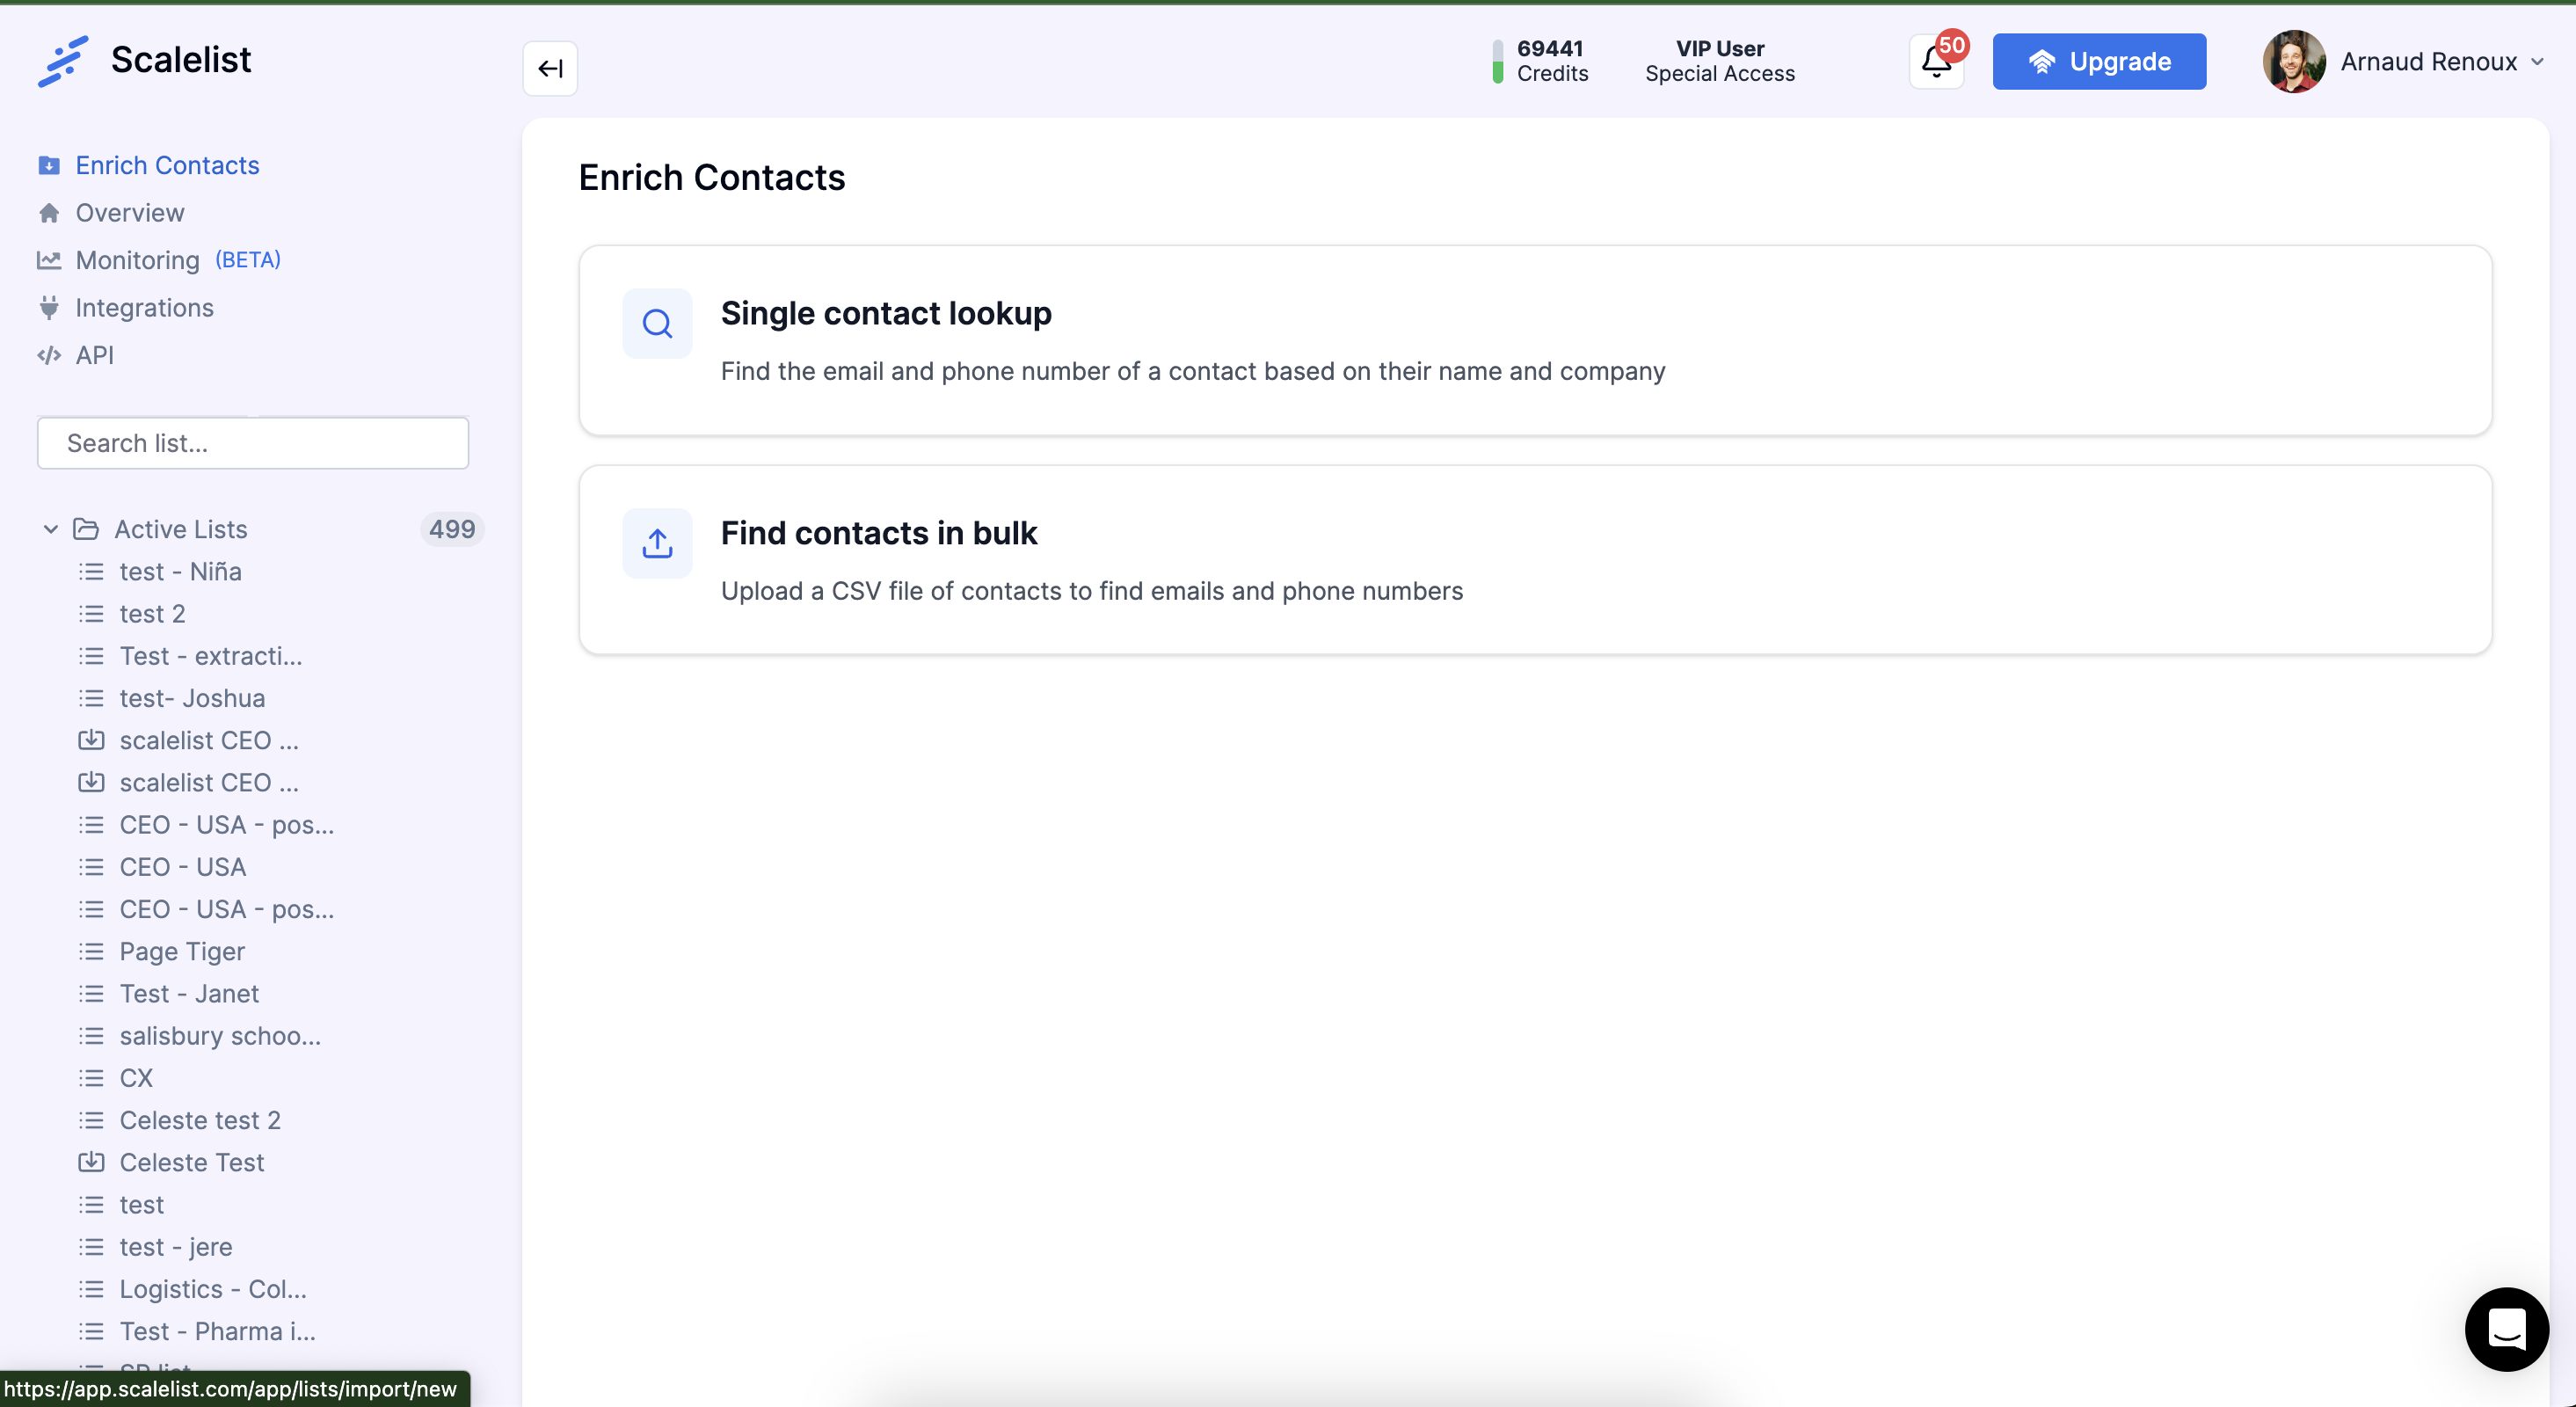Image resolution: width=2576 pixels, height=1407 pixels.
Task: Collapse the sidebar with the arrow icon
Action: (x=550, y=68)
